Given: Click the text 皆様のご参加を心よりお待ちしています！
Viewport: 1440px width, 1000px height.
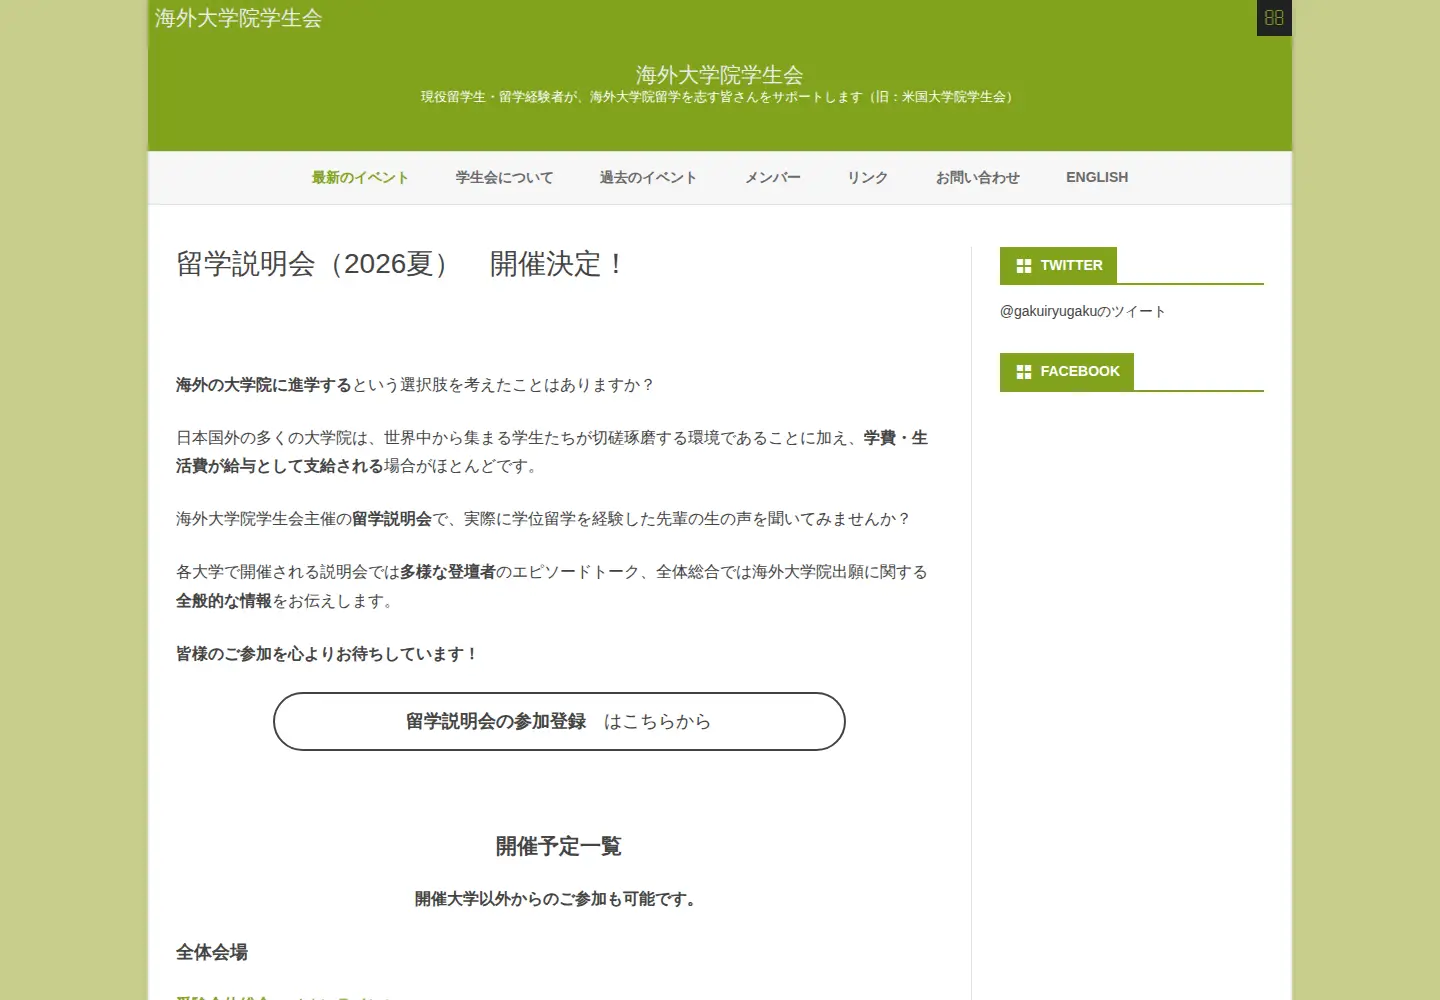Looking at the screenshot, I should pos(328,654).
